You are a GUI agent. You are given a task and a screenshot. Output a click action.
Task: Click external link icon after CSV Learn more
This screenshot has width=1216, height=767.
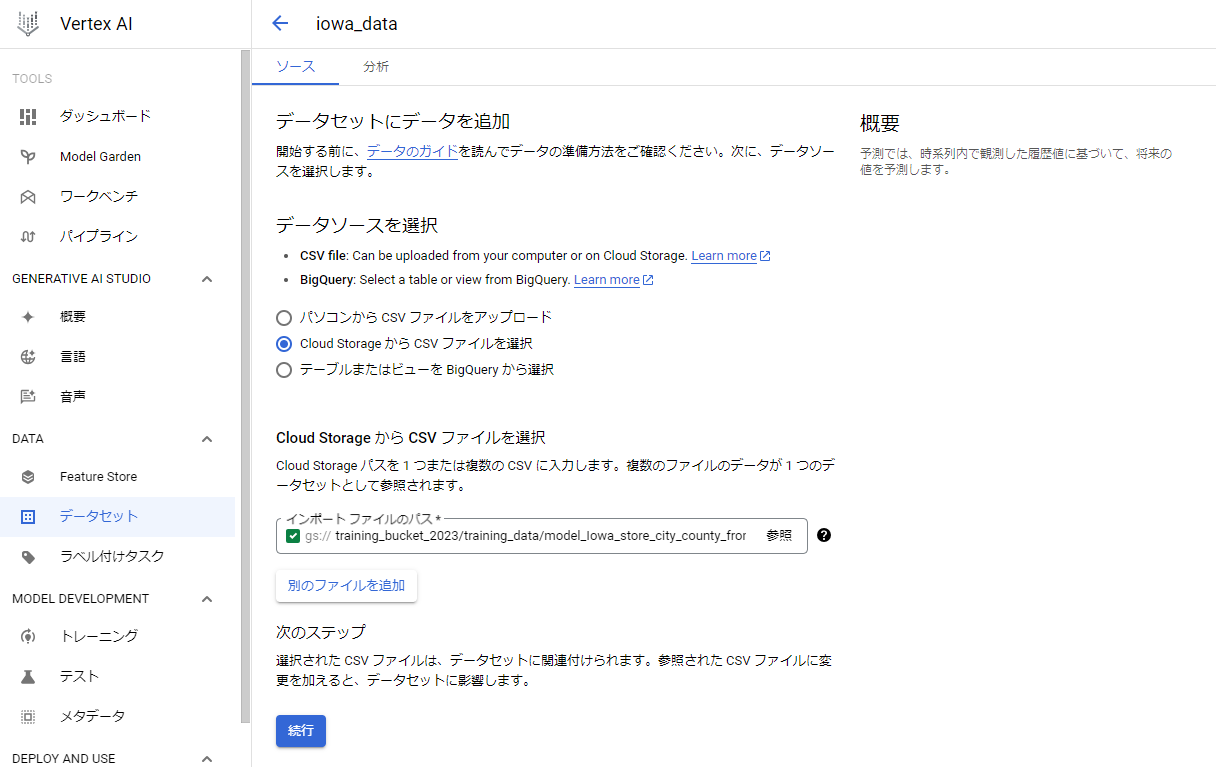pyautogui.click(x=765, y=256)
